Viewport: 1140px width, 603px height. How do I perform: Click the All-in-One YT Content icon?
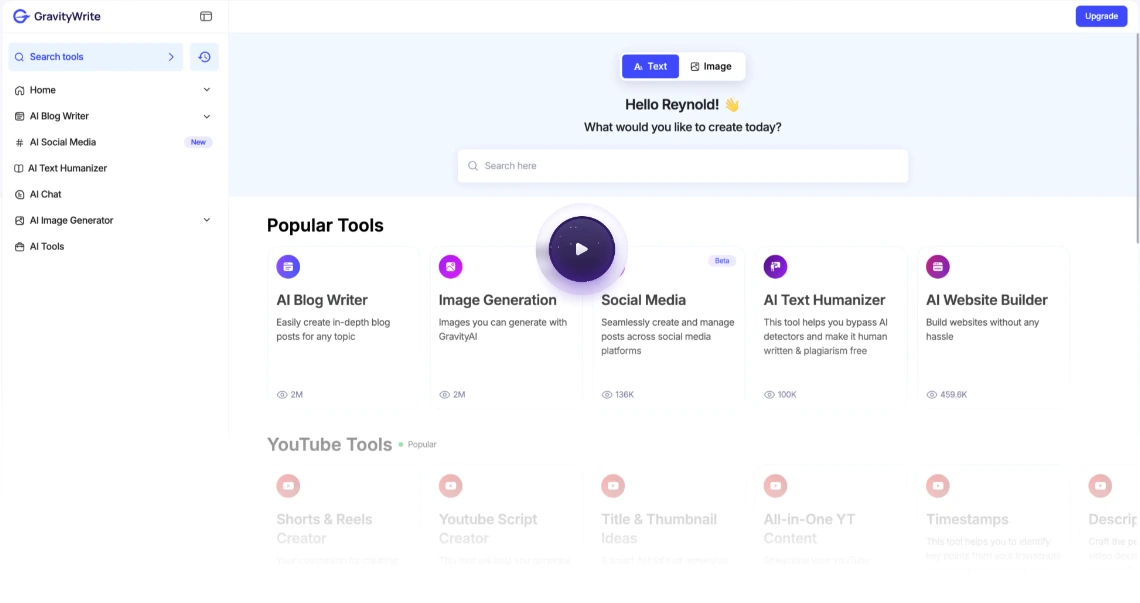[x=775, y=486]
